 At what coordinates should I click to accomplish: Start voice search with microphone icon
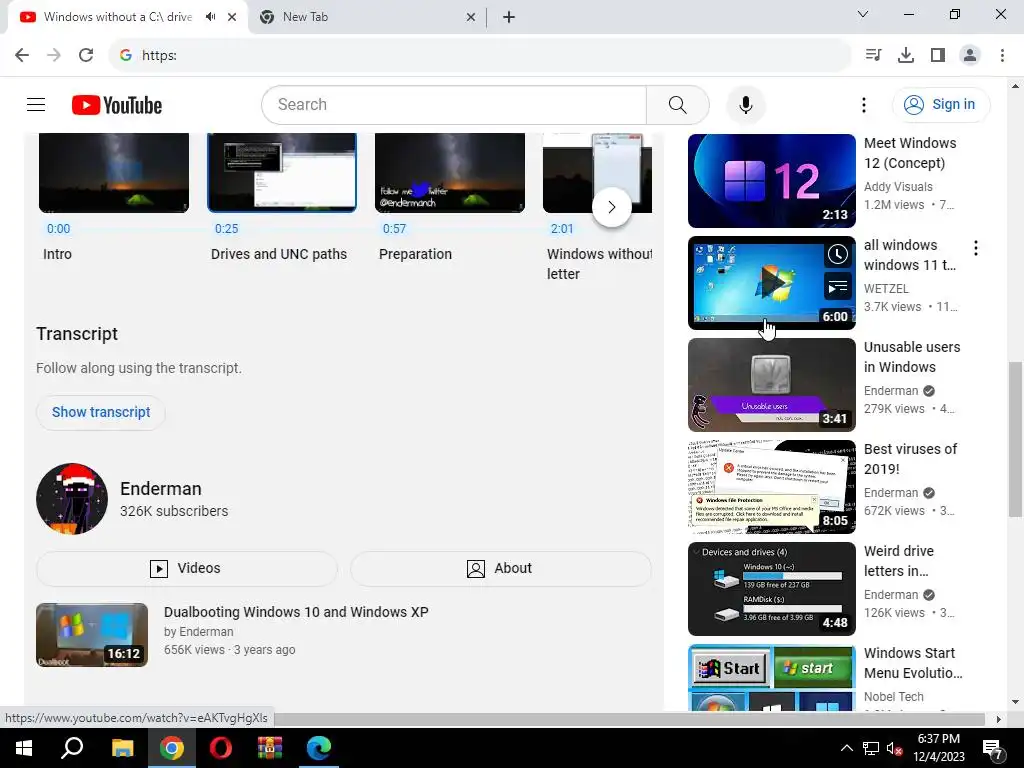(x=745, y=104)
